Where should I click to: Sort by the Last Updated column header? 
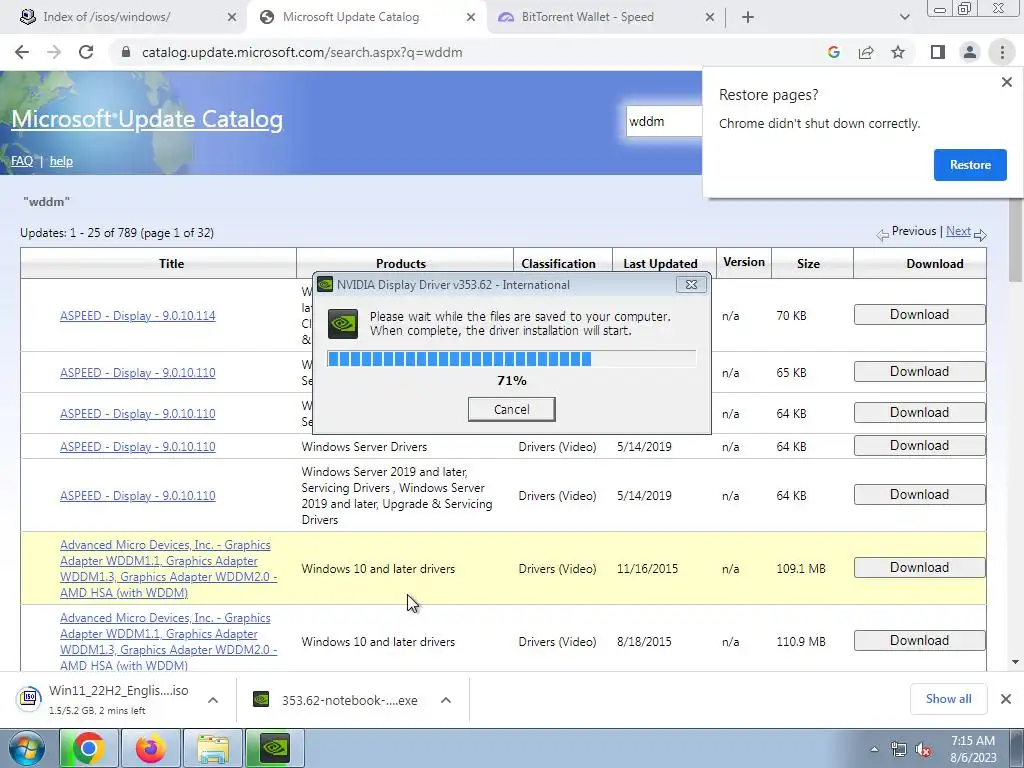coord(660,264)
